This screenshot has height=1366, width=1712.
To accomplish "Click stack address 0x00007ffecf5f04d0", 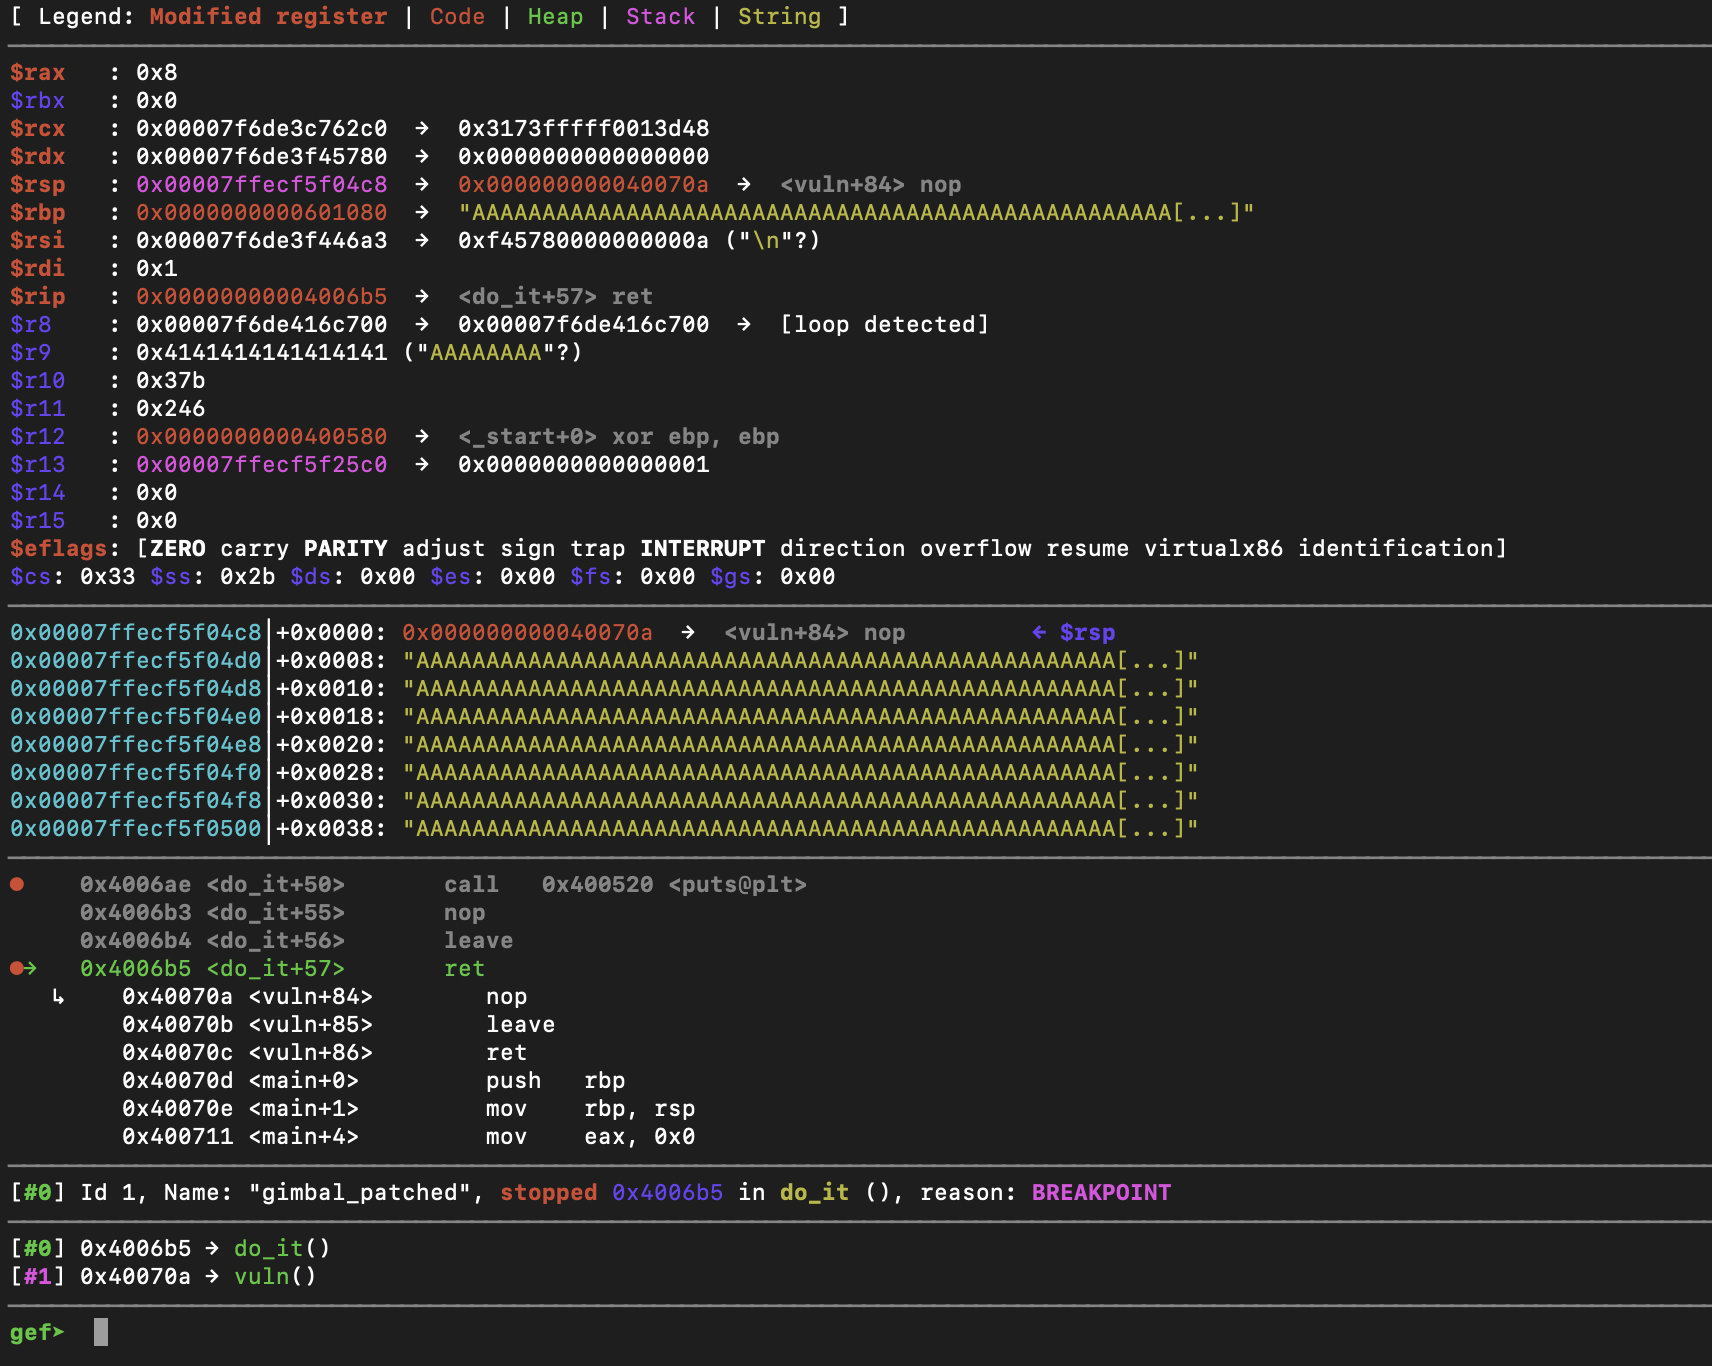I will click(136, 660).
